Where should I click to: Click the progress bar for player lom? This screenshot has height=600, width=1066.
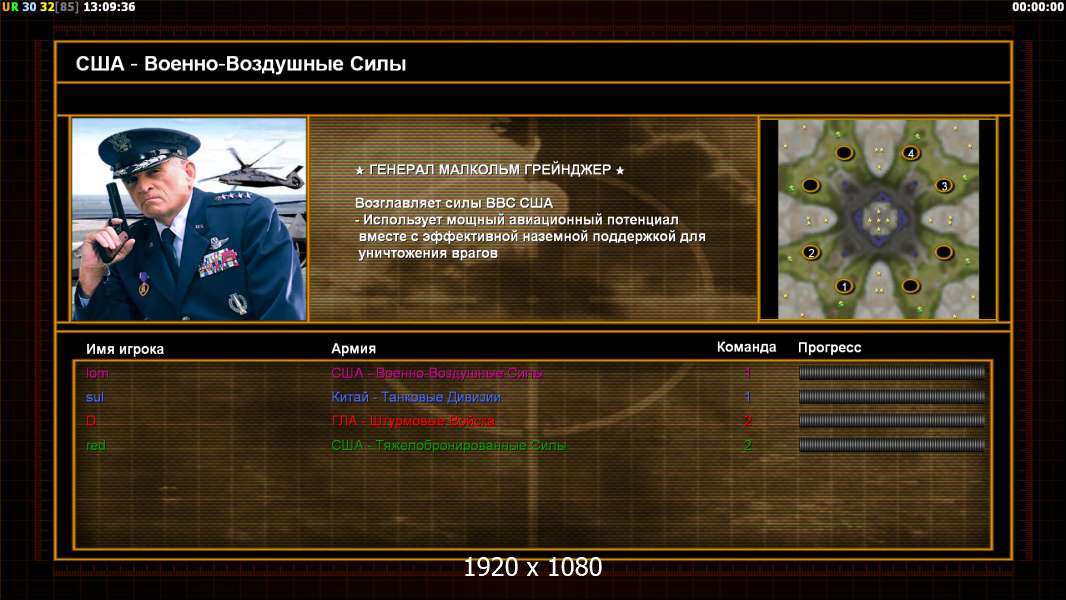(x=892, y=372)
